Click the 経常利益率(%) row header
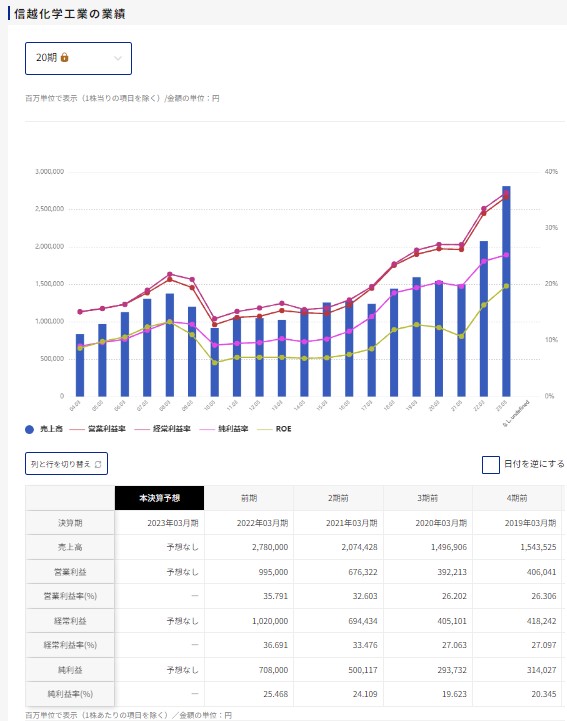Viewport: 567px width, 721px height. [70, 645]
